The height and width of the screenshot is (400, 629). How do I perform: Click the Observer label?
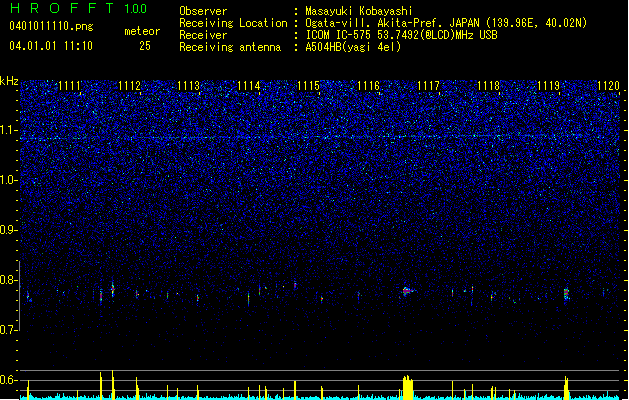[x=203, y=11]
